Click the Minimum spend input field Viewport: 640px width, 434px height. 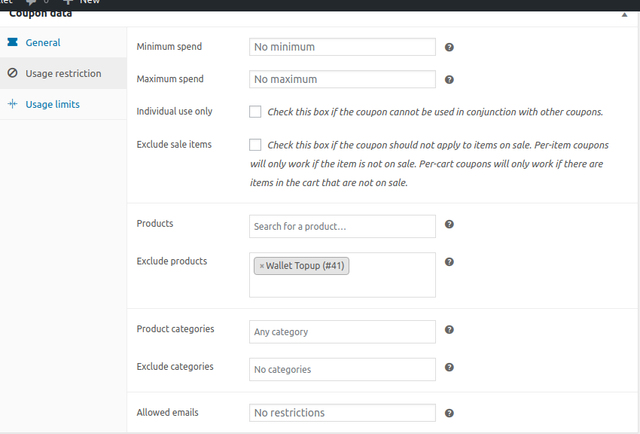[x=342, y=47]
